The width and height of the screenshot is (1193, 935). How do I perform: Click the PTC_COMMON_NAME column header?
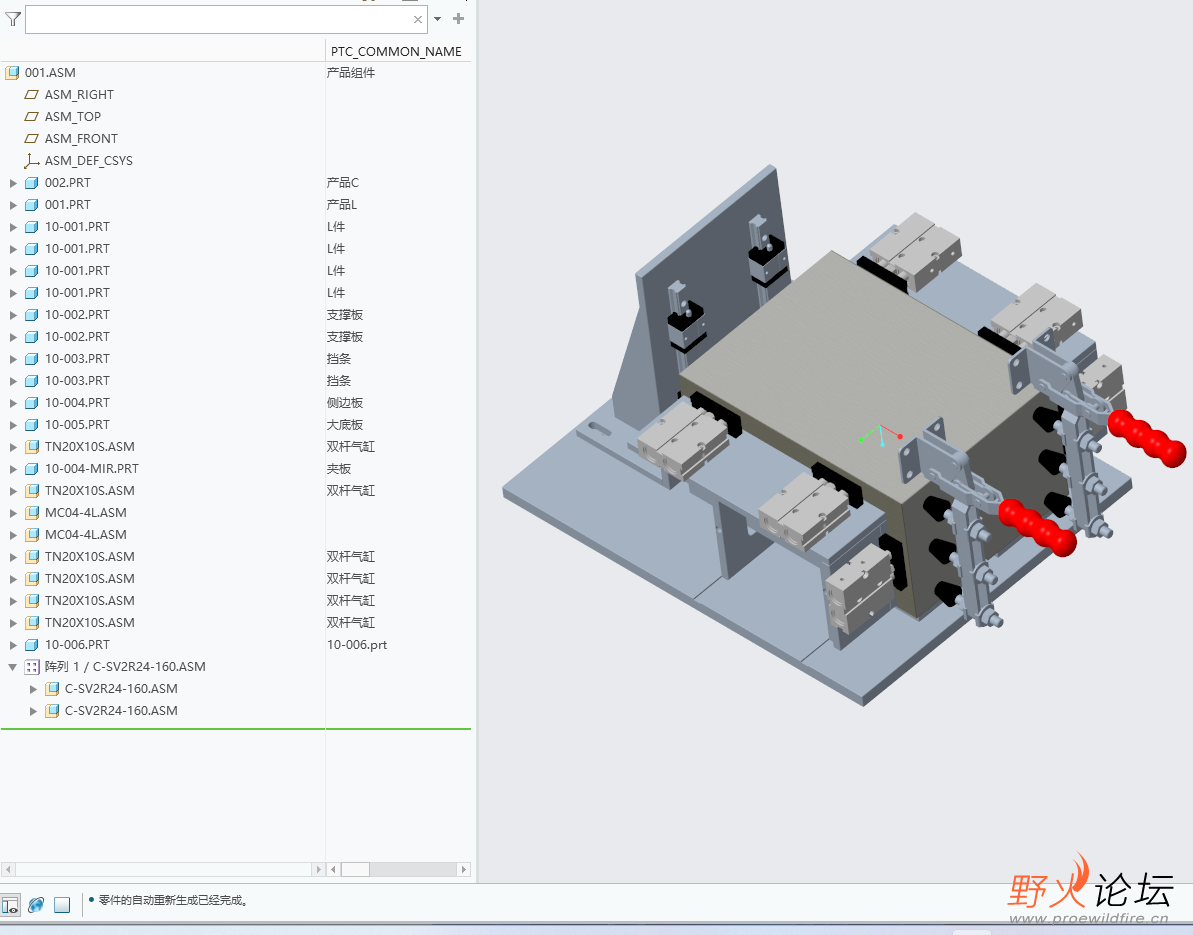tap(397, 51)
